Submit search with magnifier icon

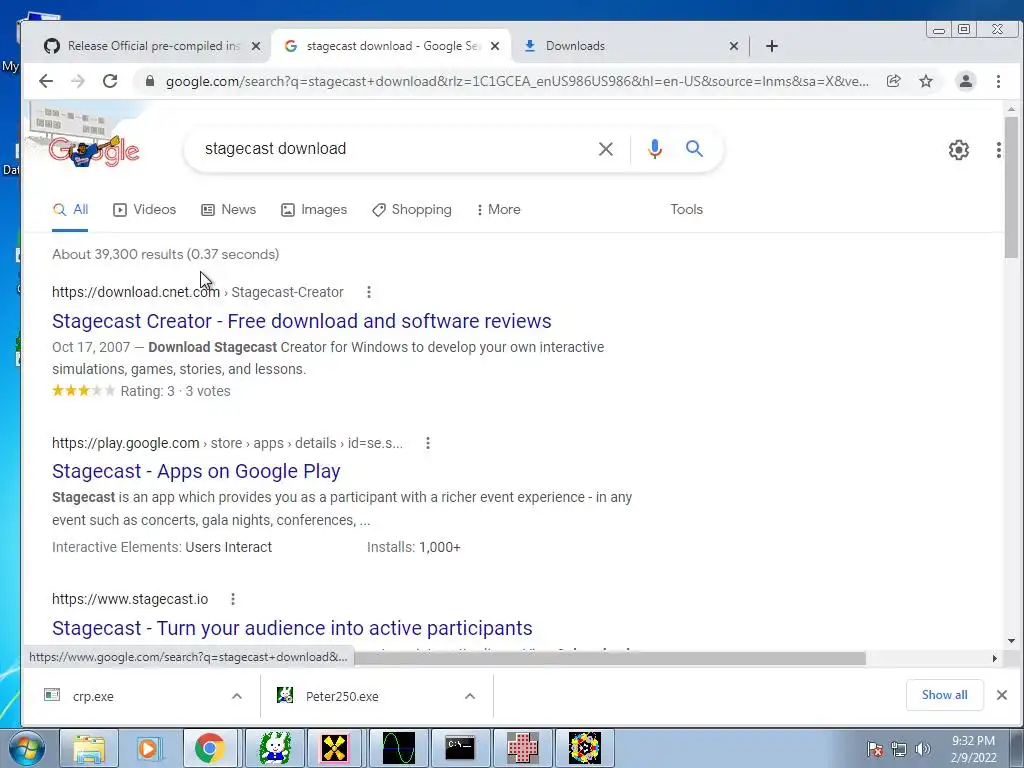(694, 149)
